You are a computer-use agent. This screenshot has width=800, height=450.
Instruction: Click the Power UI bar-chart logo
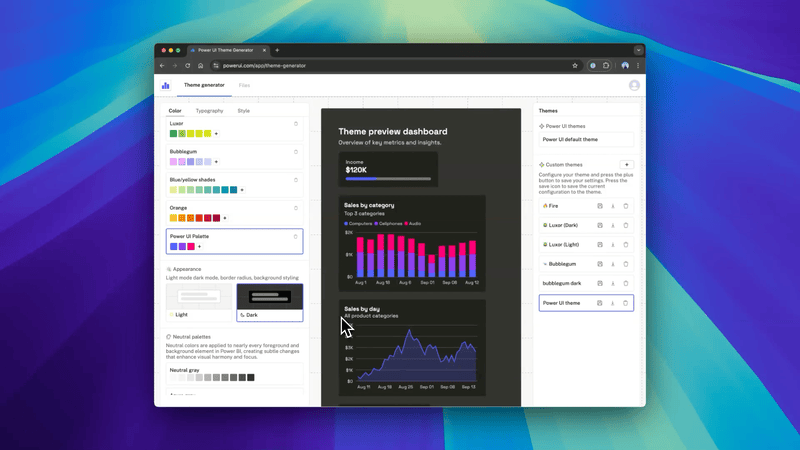click(x=165, y=86)
